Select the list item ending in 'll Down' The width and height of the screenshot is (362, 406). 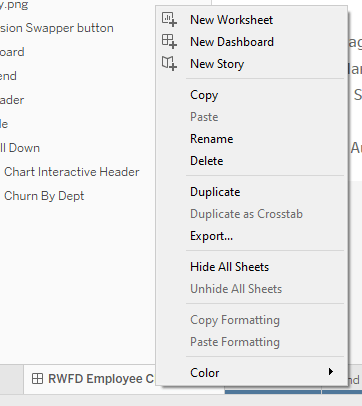pyautogui.click(x=20, y=148)
